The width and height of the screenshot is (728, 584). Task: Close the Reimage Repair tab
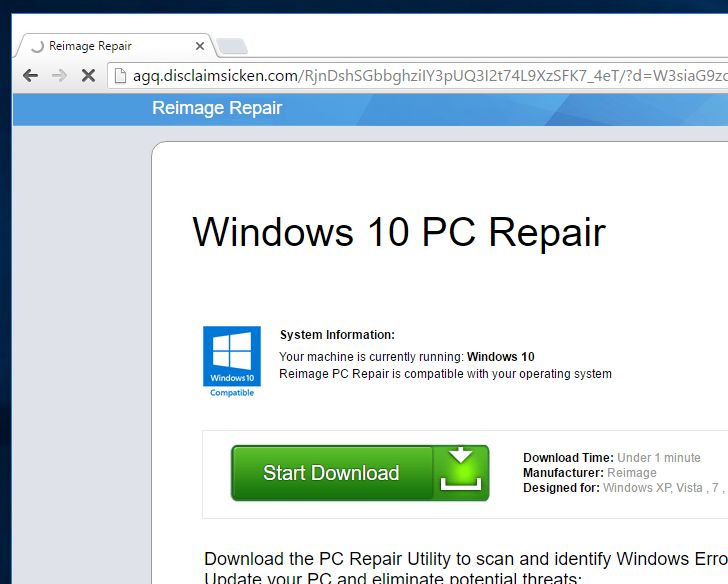click(x=200, y=46)
